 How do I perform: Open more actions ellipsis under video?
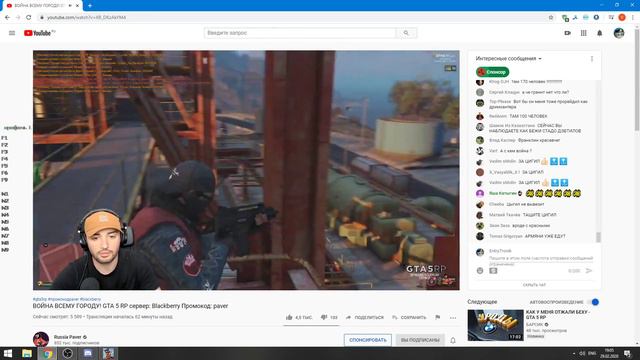coord(453,318)
